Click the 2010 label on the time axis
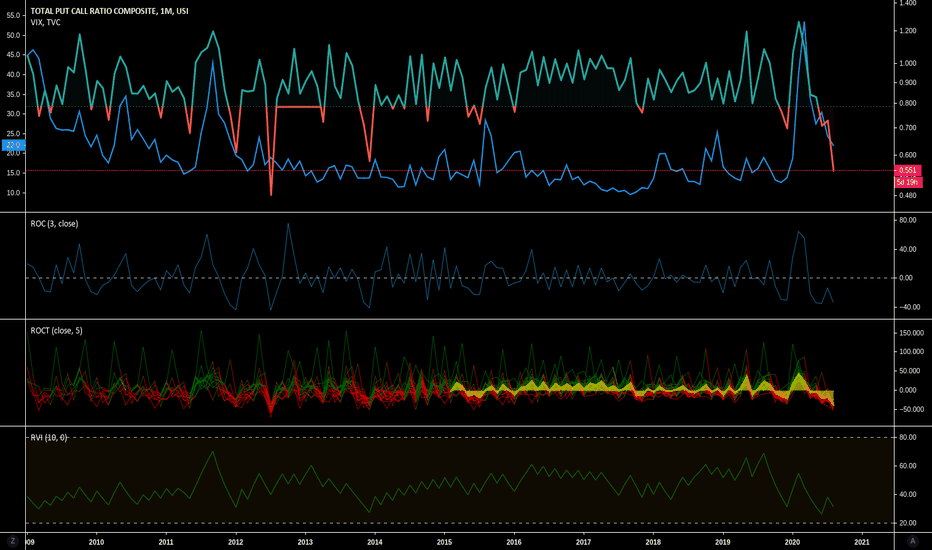The image size is (932, 550). click(96, 542)
